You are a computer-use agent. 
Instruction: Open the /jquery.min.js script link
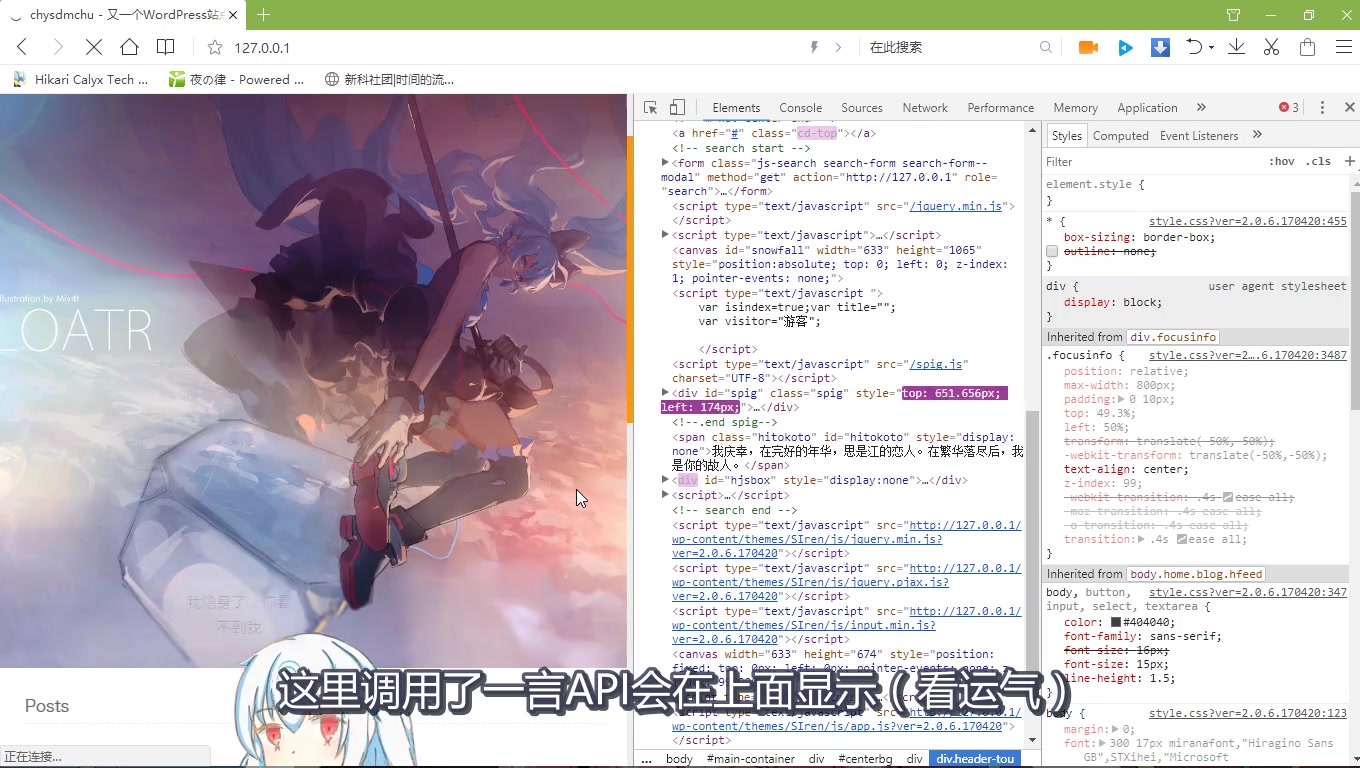point(955,206)
